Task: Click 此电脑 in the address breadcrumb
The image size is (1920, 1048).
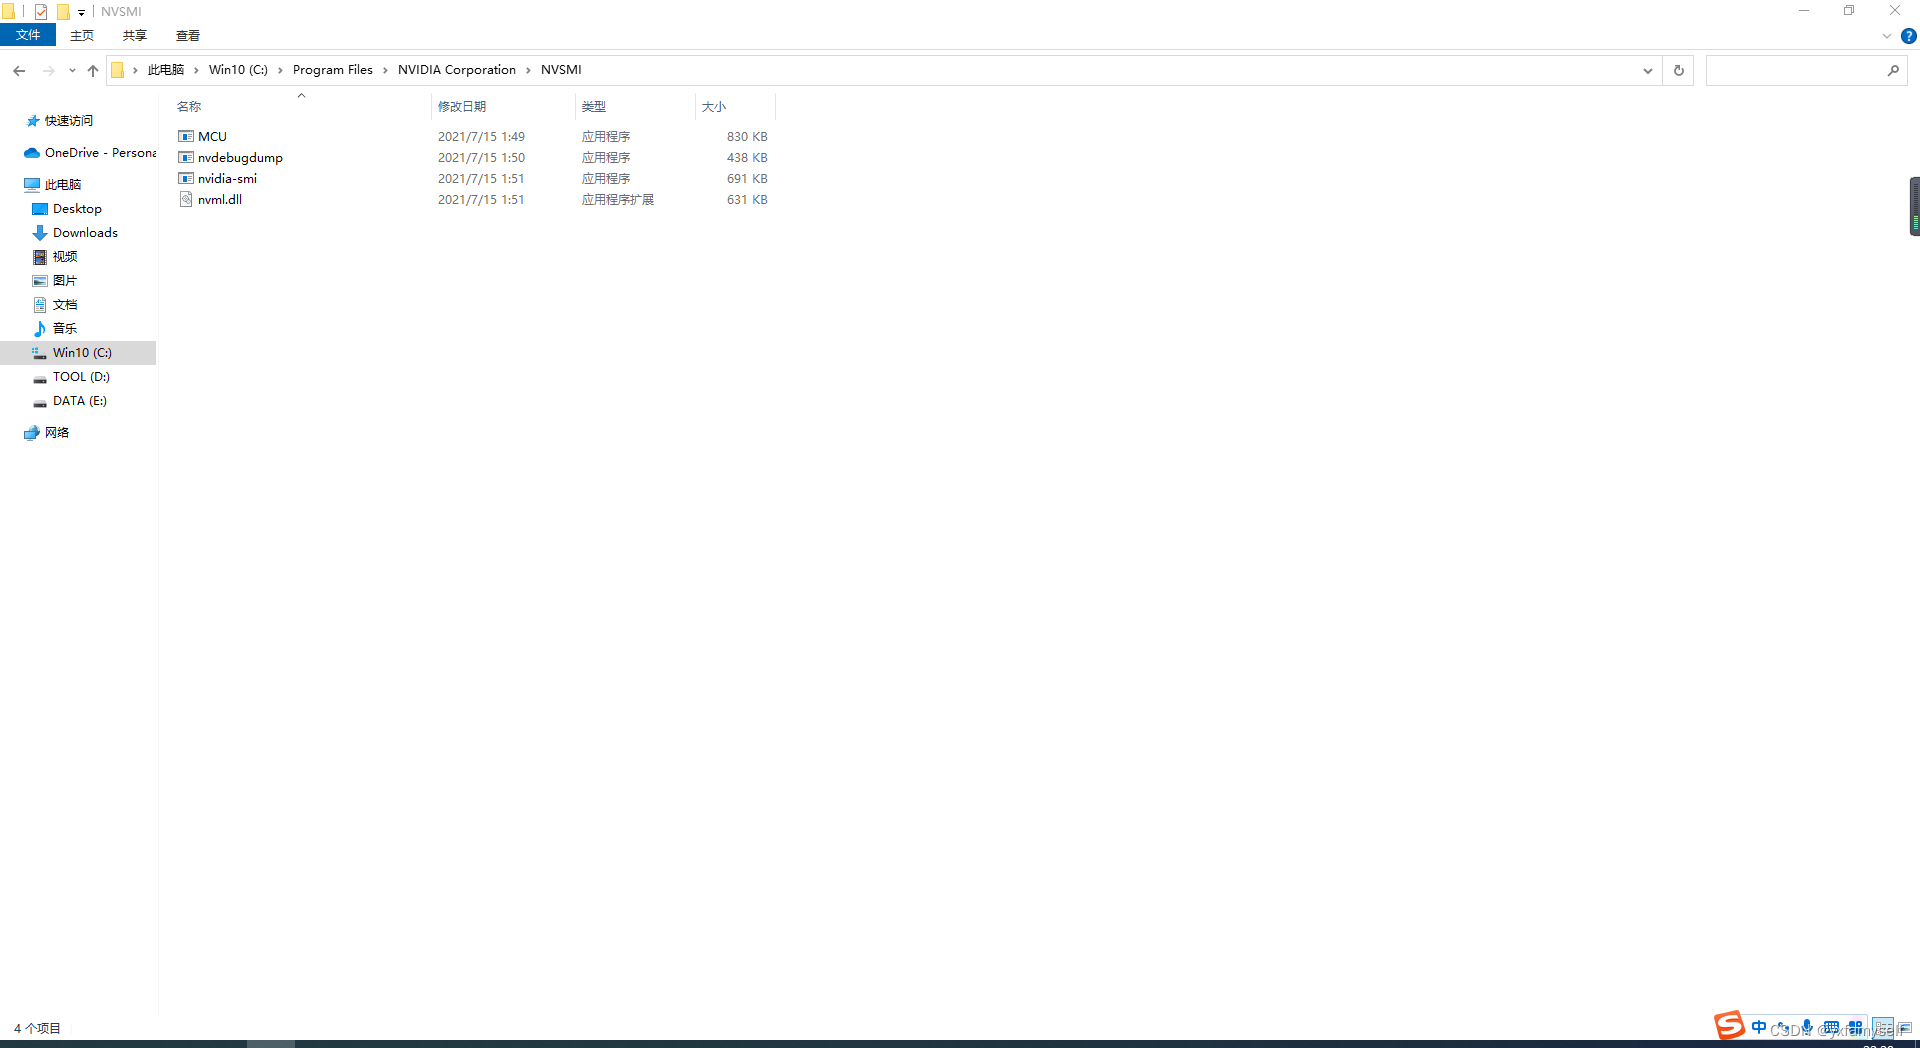Action: point(166,70)
